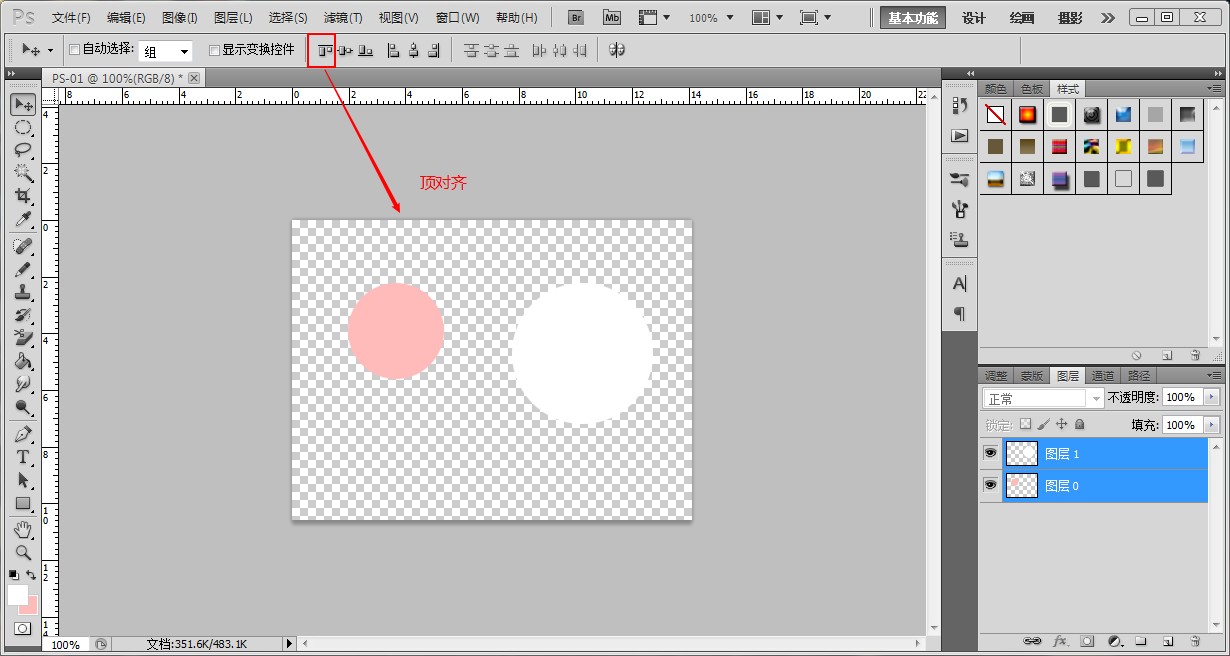
Task: Launch Bridge with the Br button
Action: click(x=576, y=17)
